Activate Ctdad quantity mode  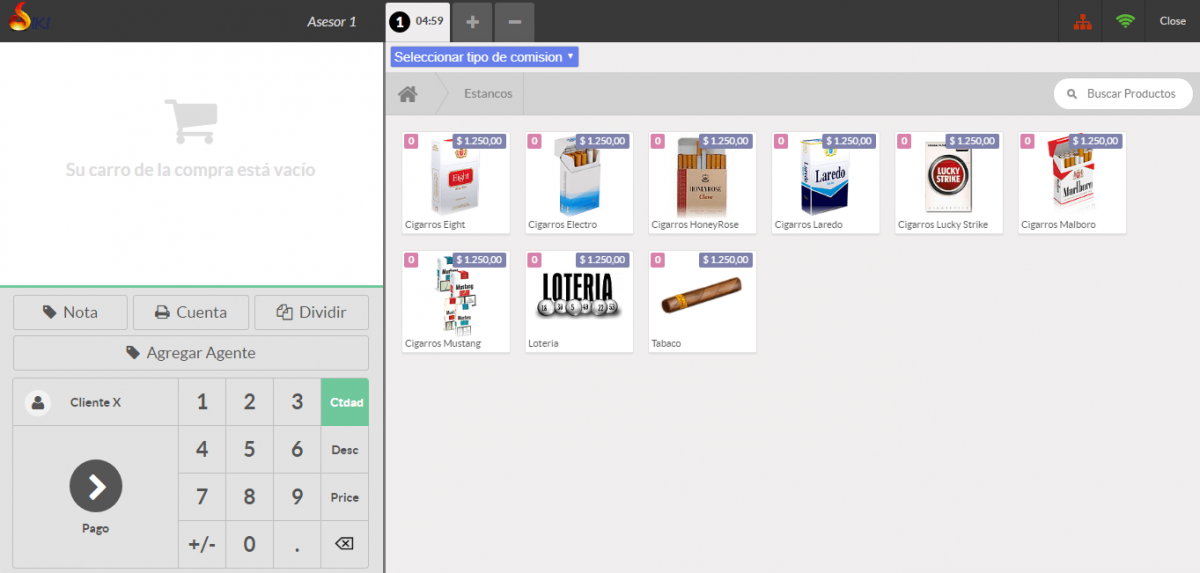click(x=344, y=402)
